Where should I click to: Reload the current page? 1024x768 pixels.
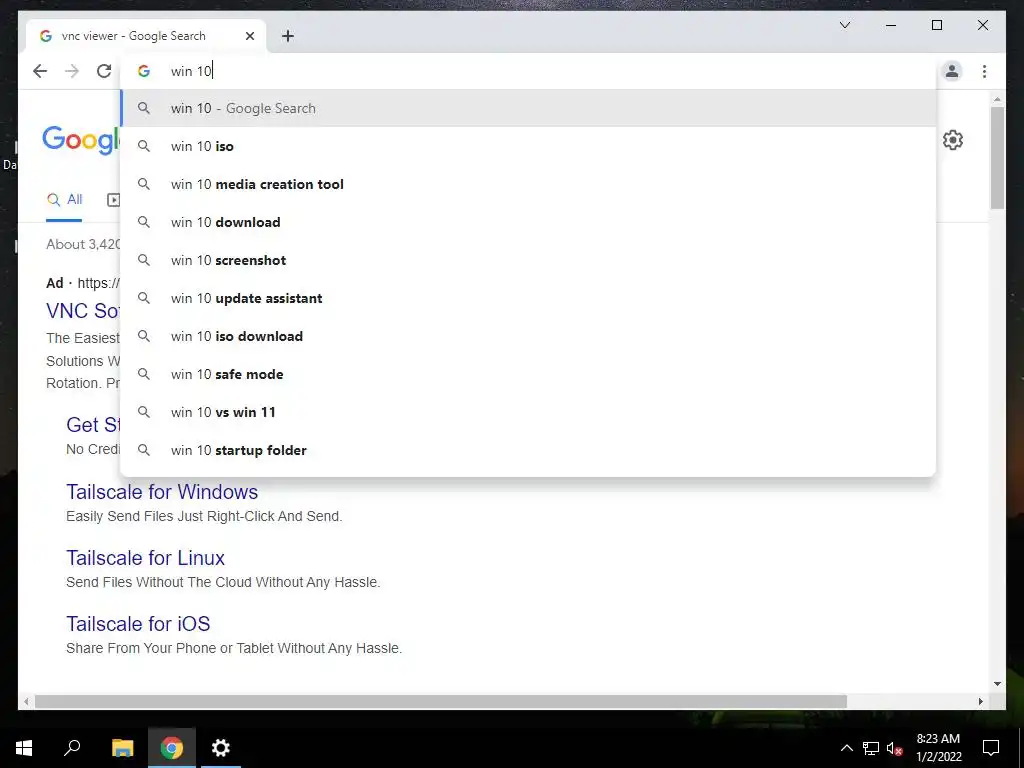pos(104,71)
